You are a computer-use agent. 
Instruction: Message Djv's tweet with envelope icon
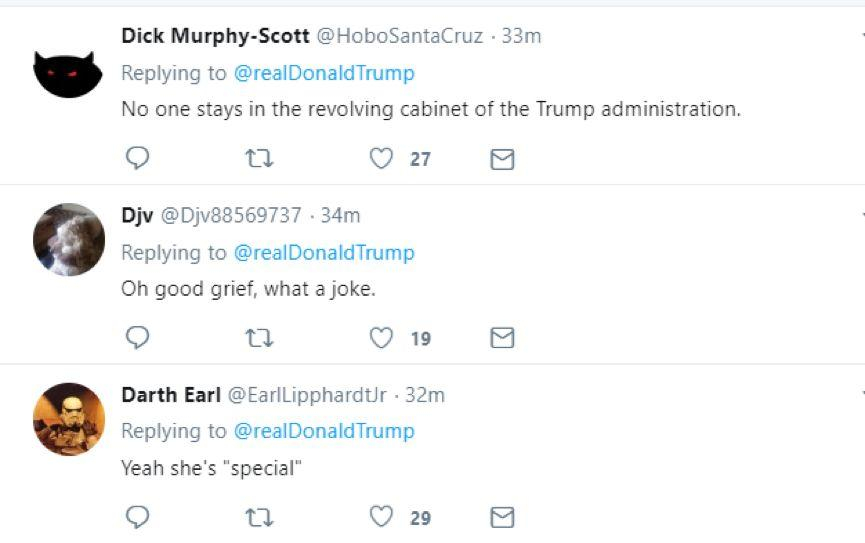[502, 339]
